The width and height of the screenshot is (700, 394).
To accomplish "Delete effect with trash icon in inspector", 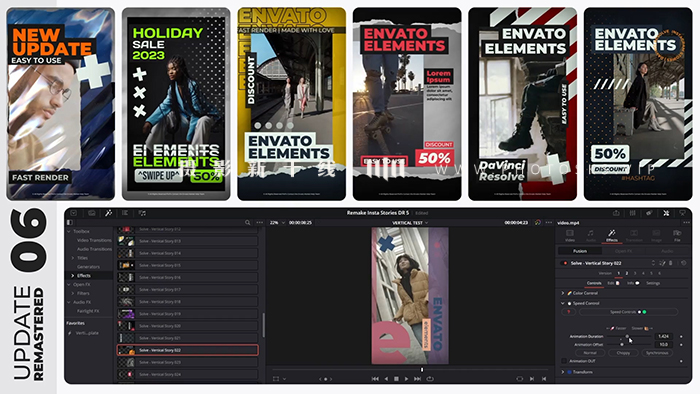I will click(x=670, y=263).
